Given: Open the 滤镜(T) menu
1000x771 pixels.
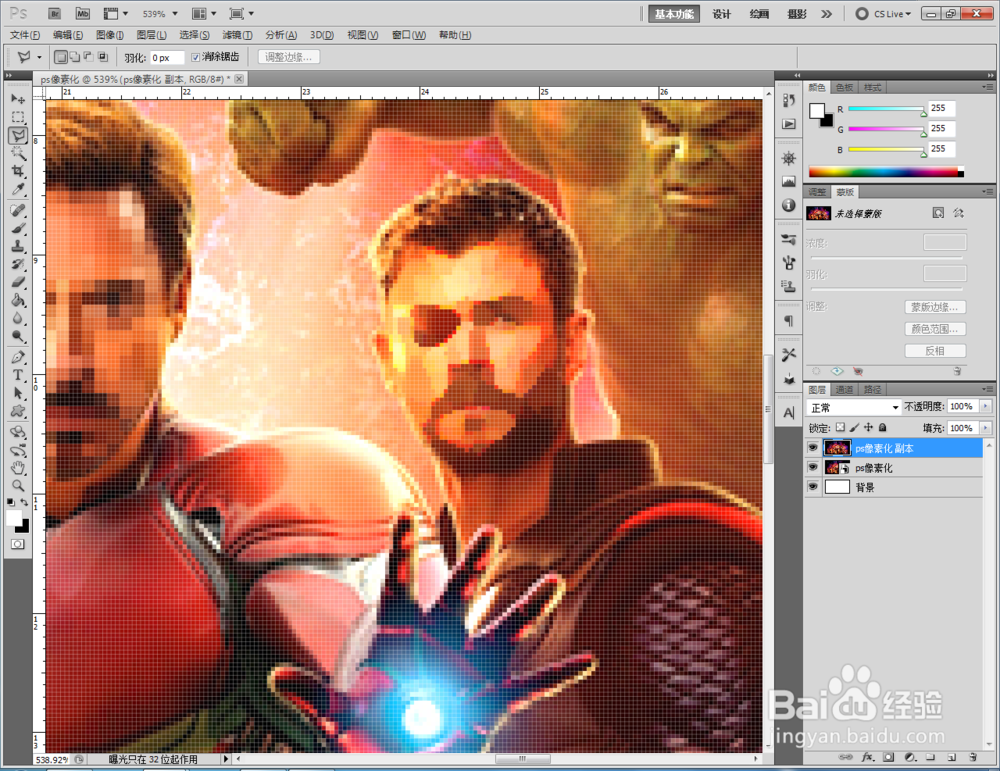Looking at the screenshot, I should [x=237, y=35].
